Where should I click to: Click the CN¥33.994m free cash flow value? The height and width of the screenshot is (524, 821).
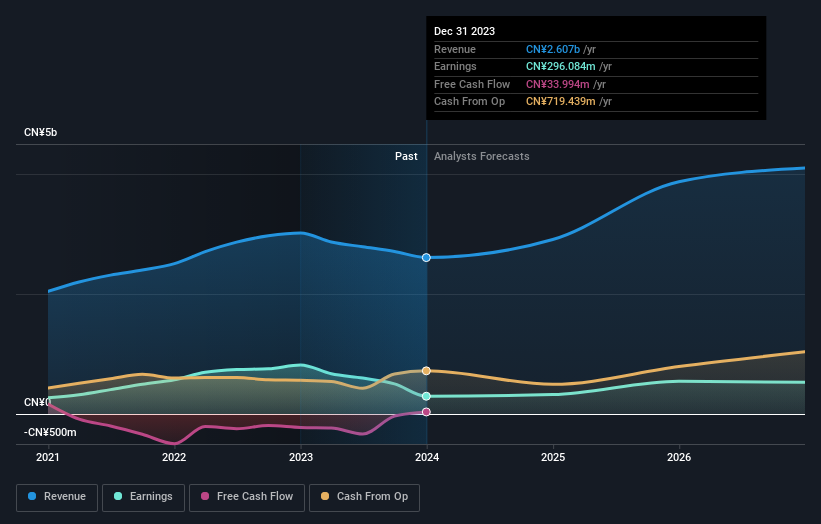[x=558, y=84]
